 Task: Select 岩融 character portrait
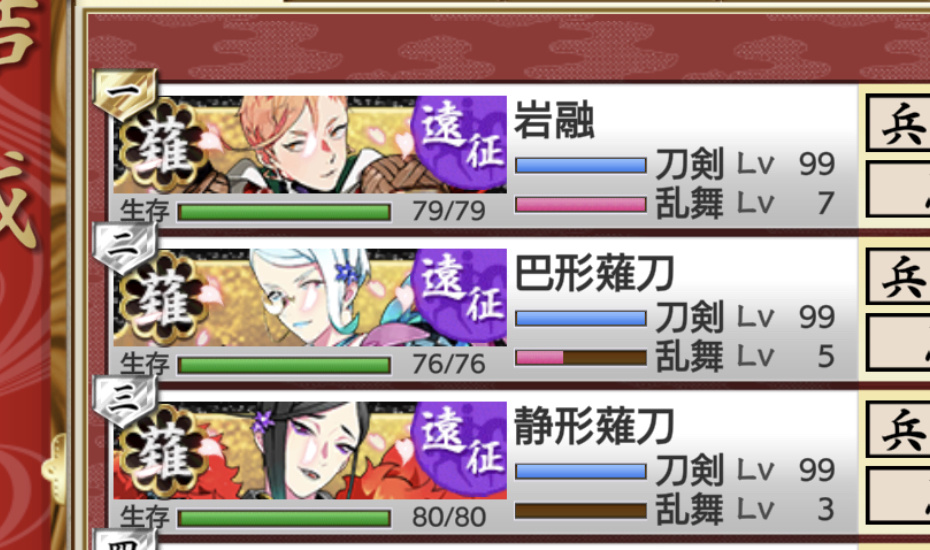click(x=310, y=144)
